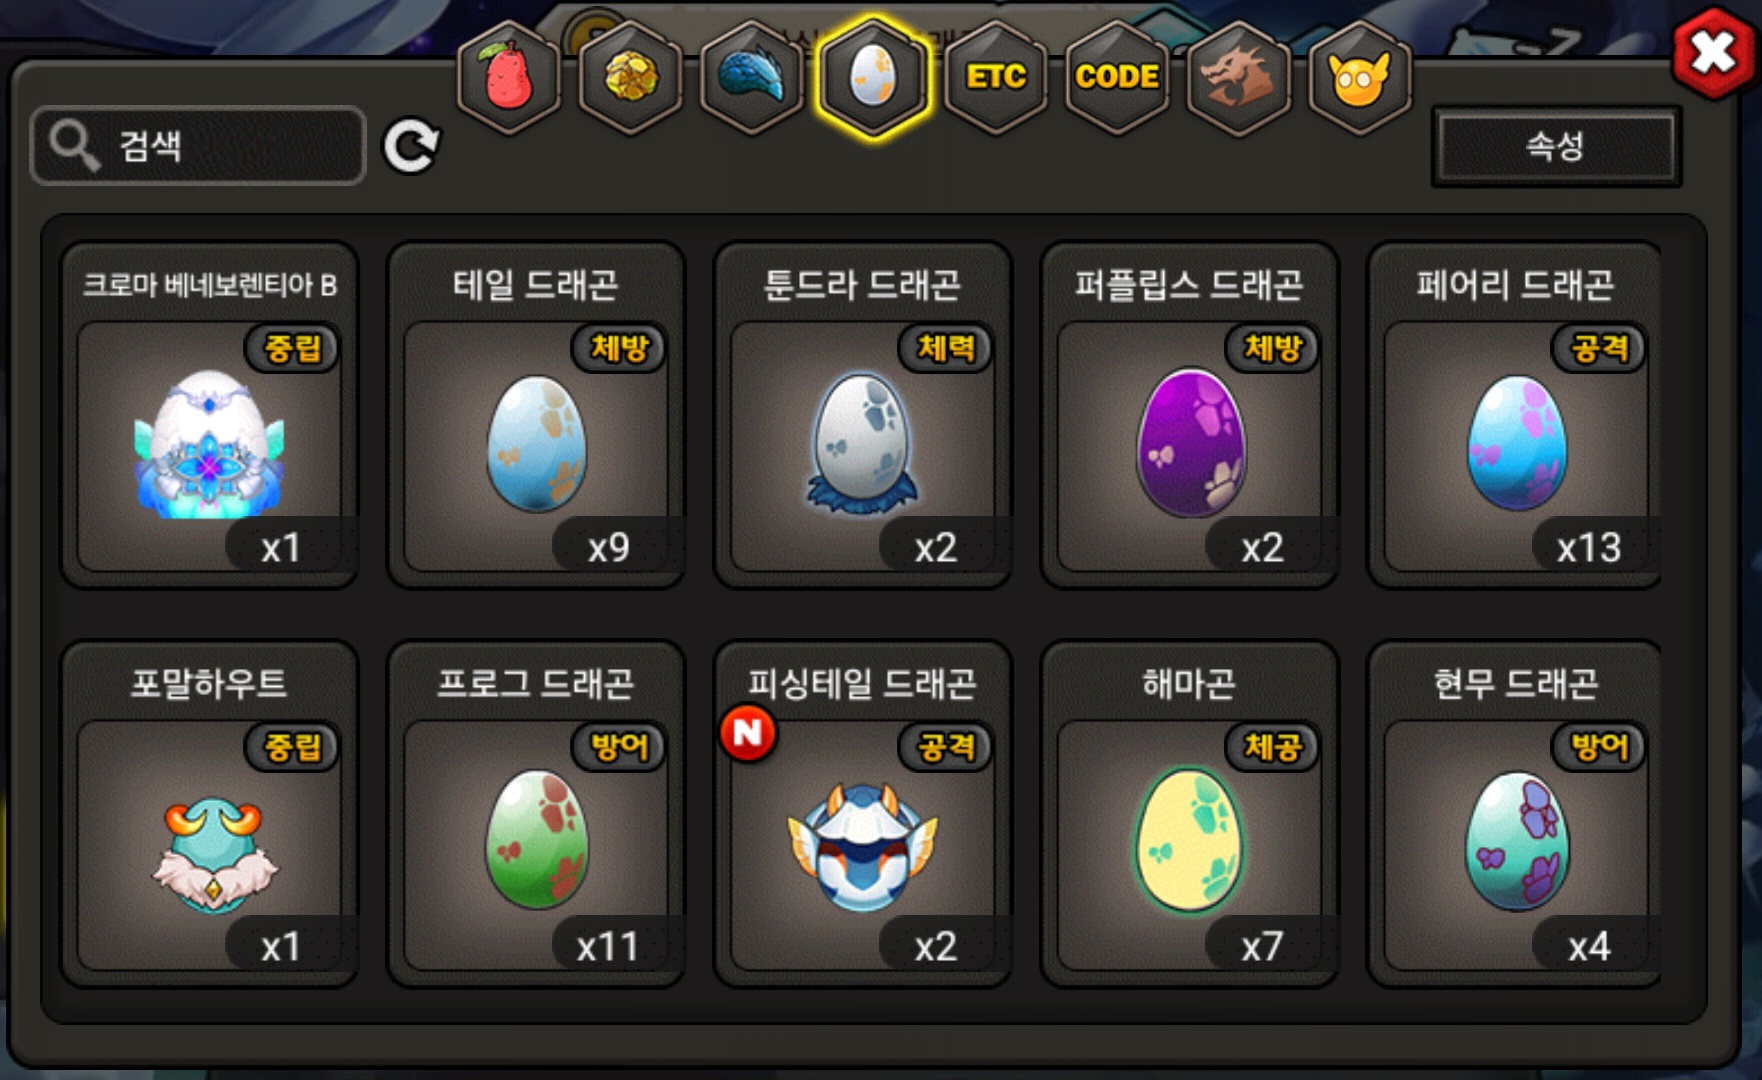Open the blue dragon scale tab
This screenshot has width=1762, height=1080.
point(752,77)
